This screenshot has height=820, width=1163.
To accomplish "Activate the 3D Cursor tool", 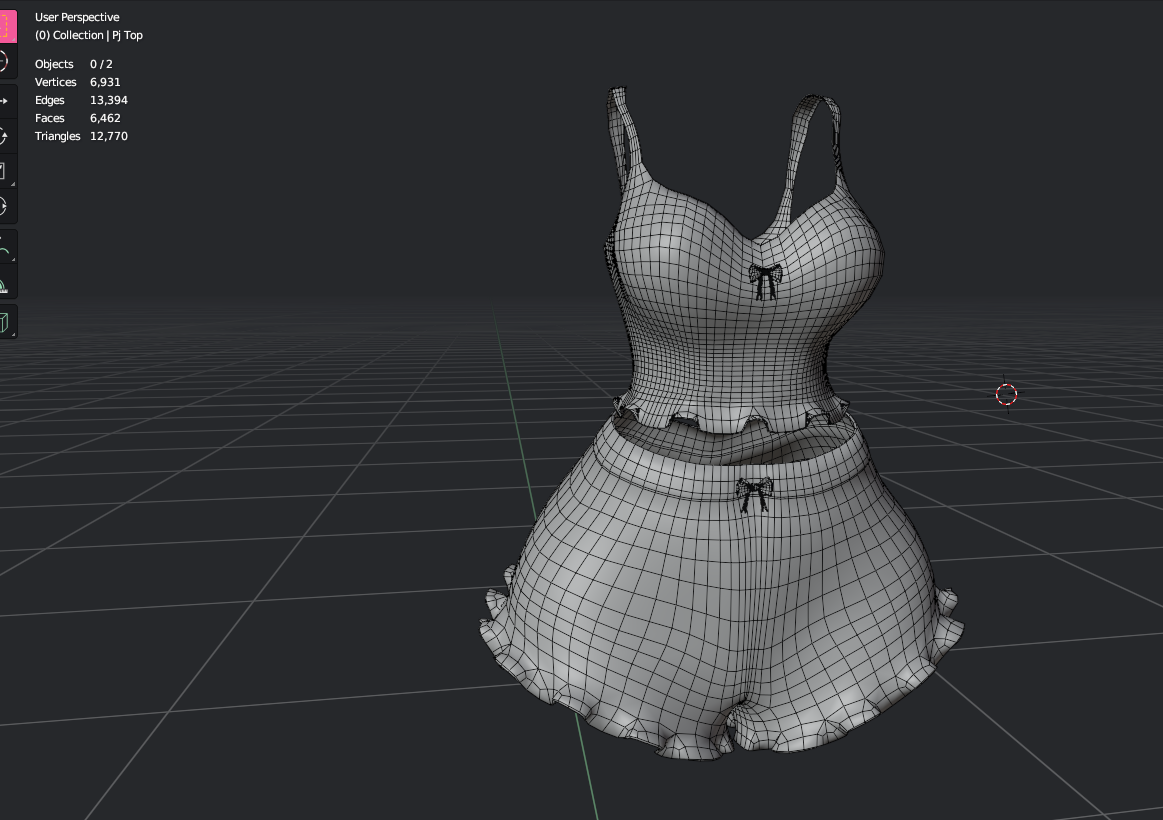I will coord(6,62).
